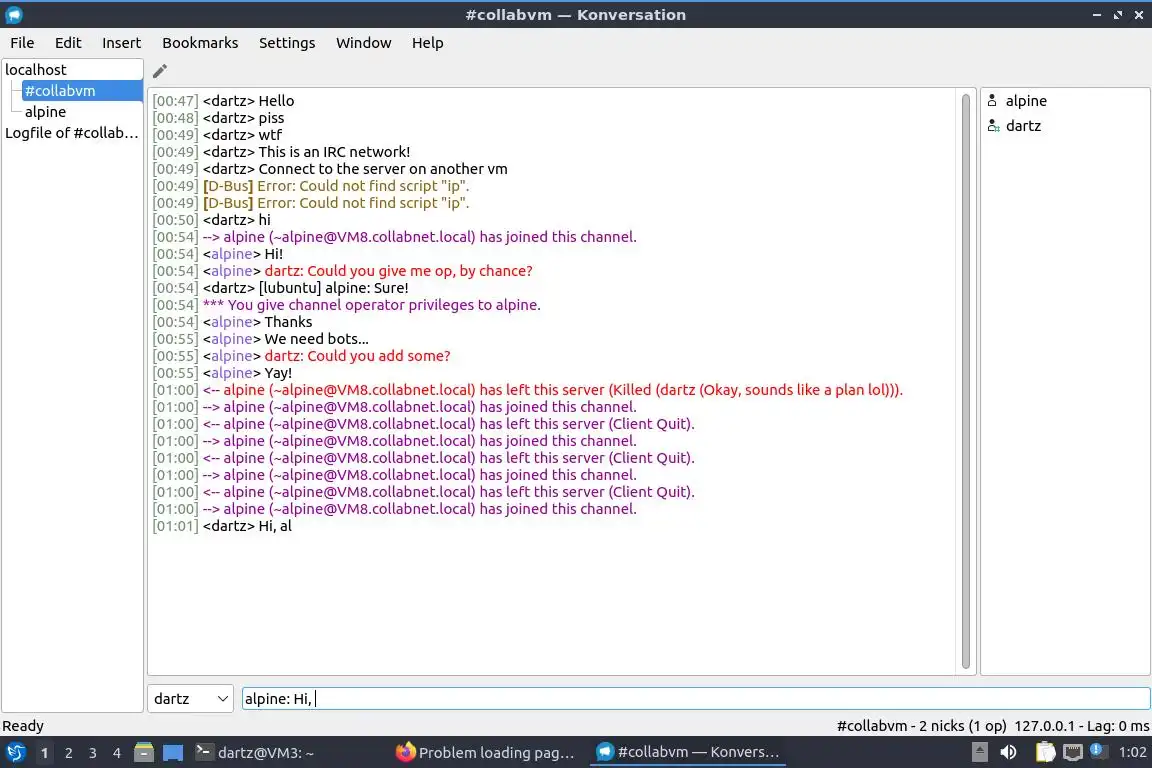Click the terminal icon of dartz@VM3 task
Image resolution: width=1152 pixels, height=768 pixels.
(x=204, y=752)
